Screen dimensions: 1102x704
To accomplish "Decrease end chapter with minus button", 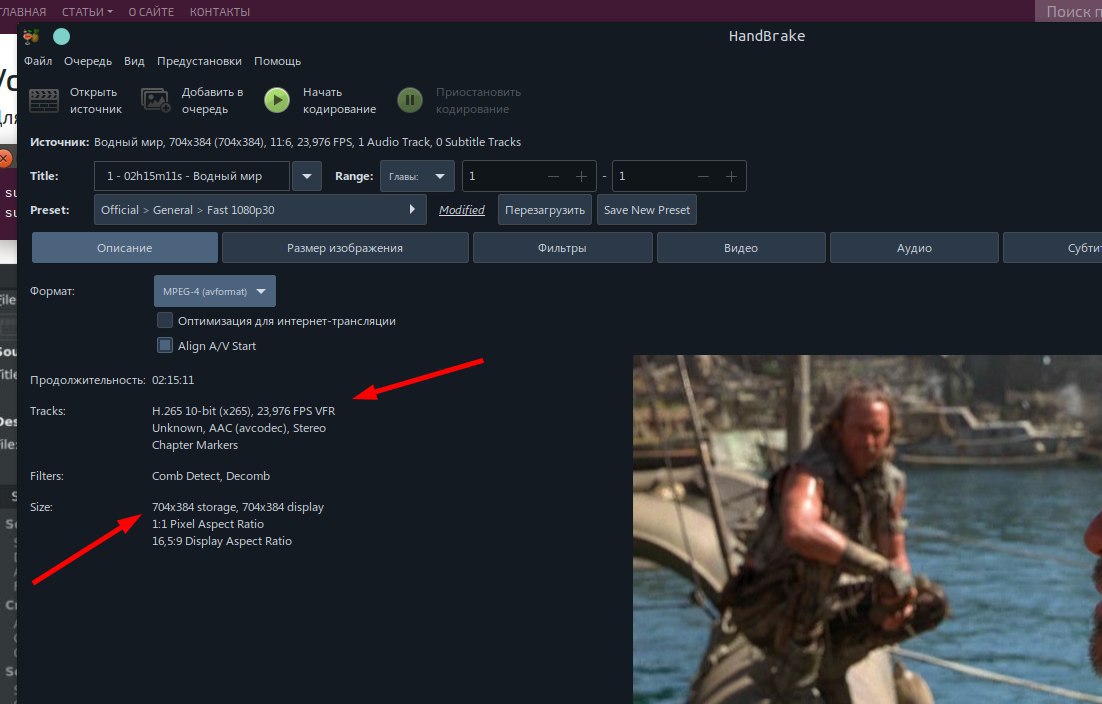I will coord(703,176).
